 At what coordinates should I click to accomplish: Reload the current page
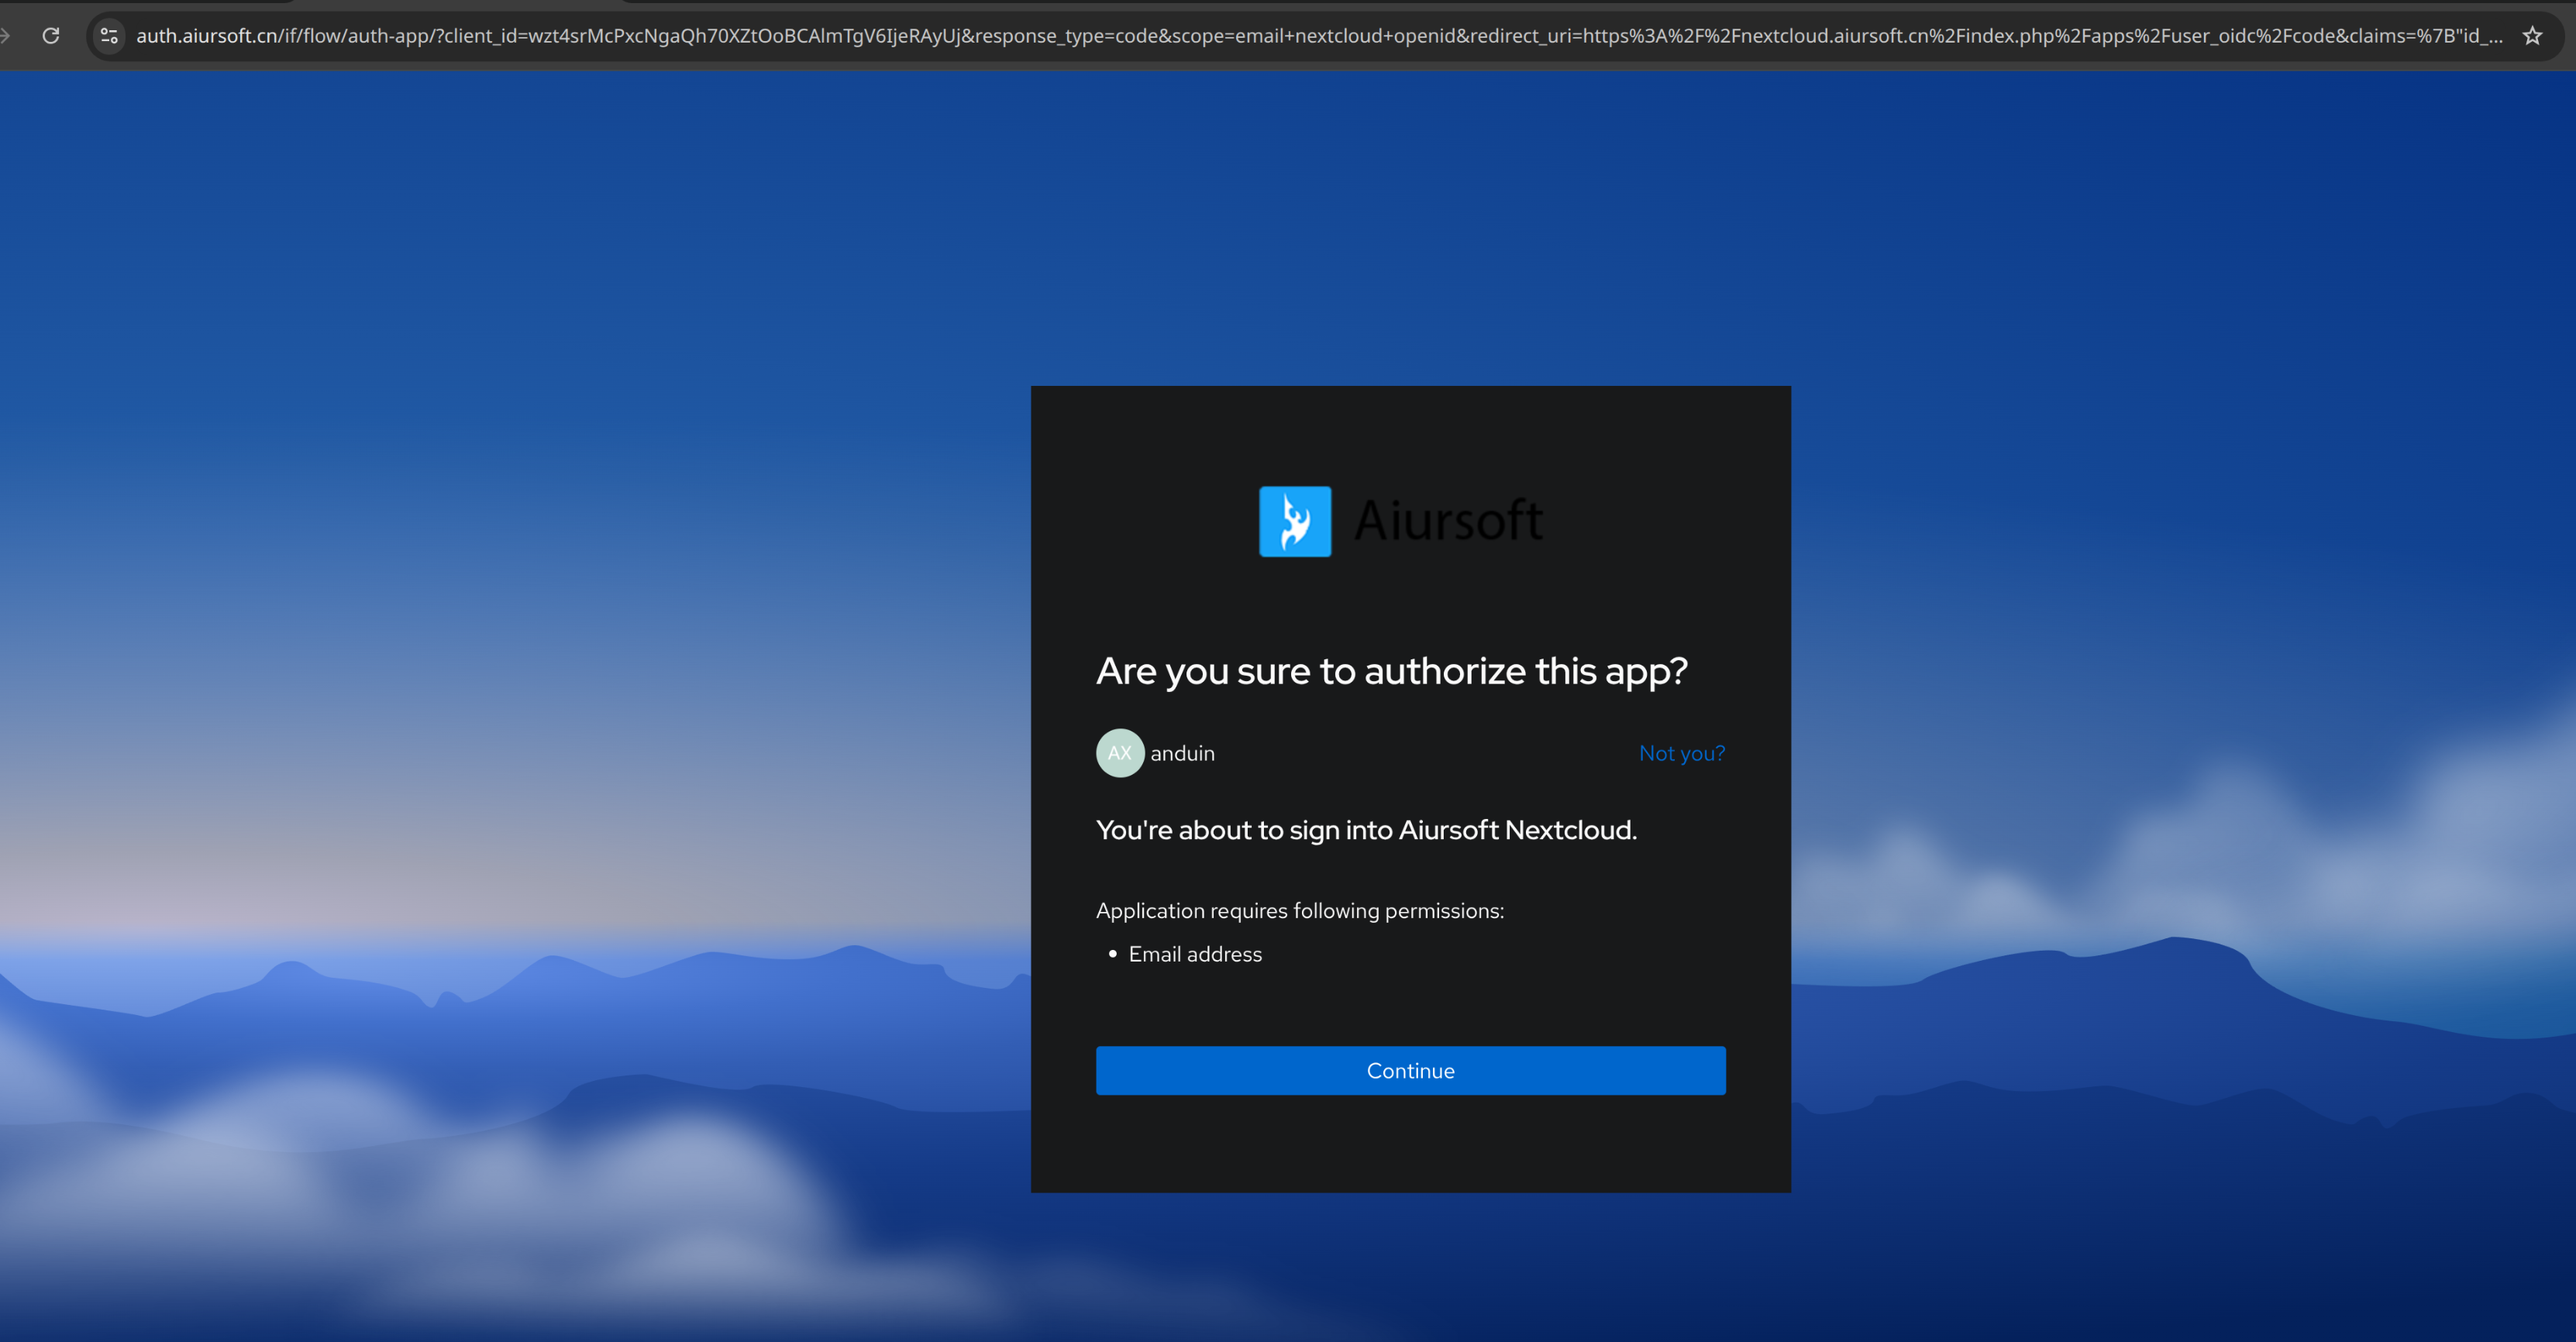tap(51, 36)
